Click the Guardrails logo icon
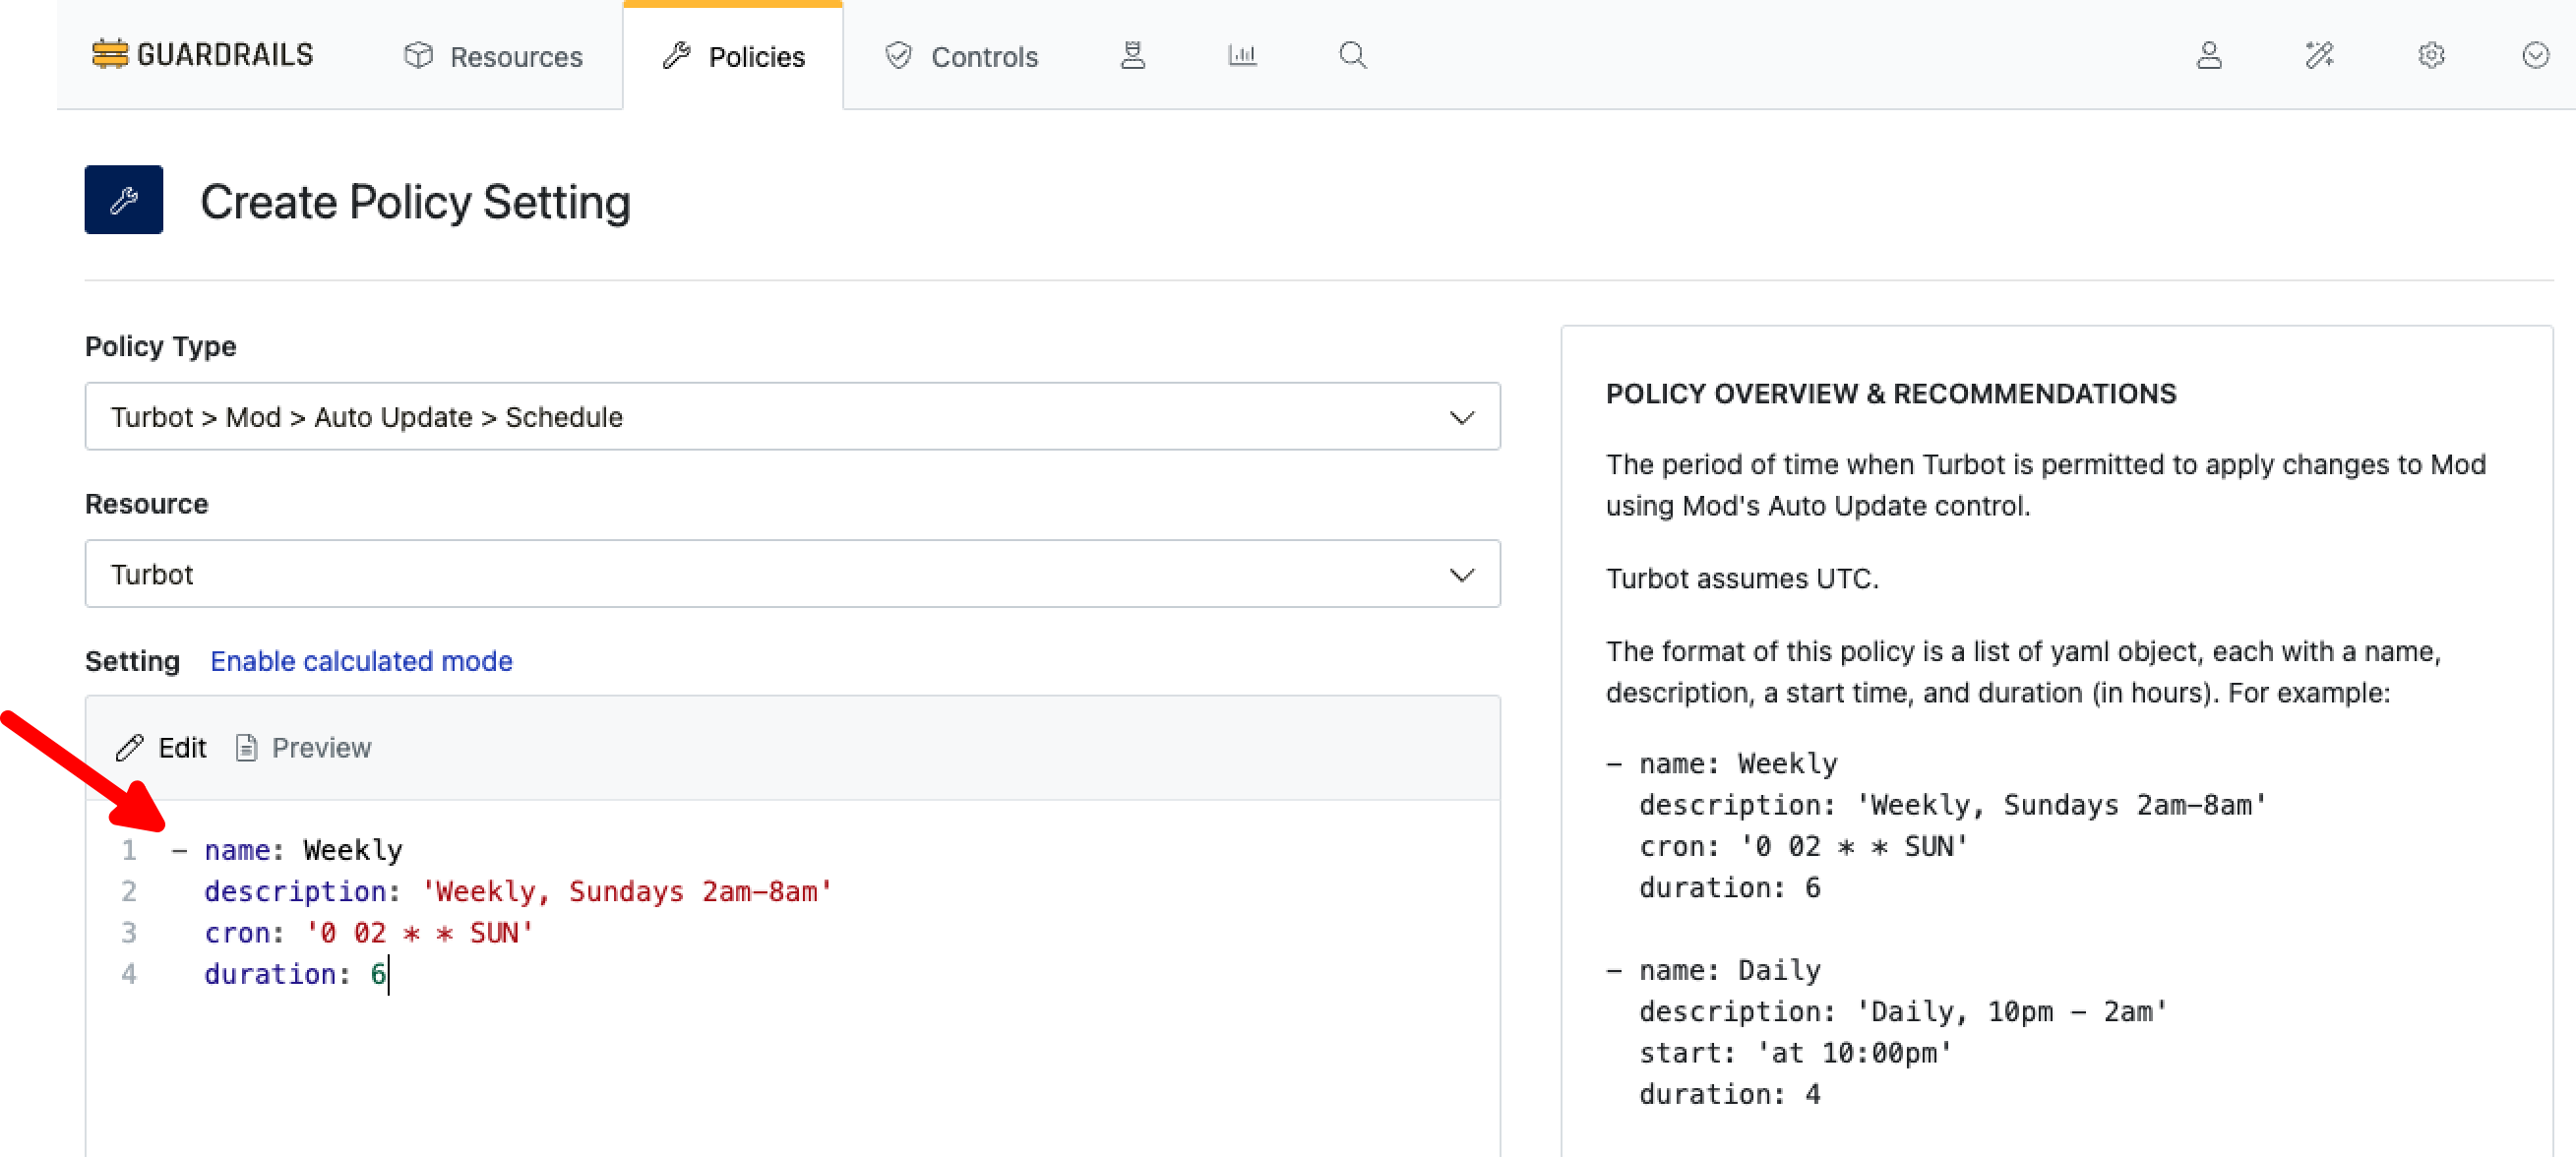The image size is (2576, 1157). [x=110, y=54]
